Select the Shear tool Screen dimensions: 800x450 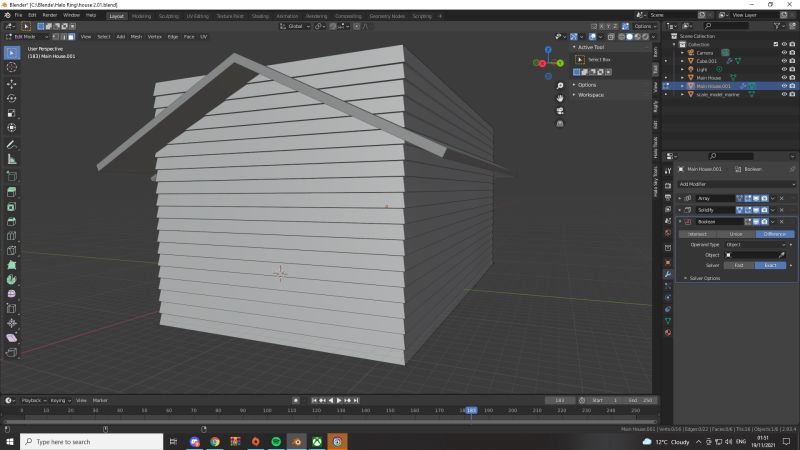click(12, 338)
